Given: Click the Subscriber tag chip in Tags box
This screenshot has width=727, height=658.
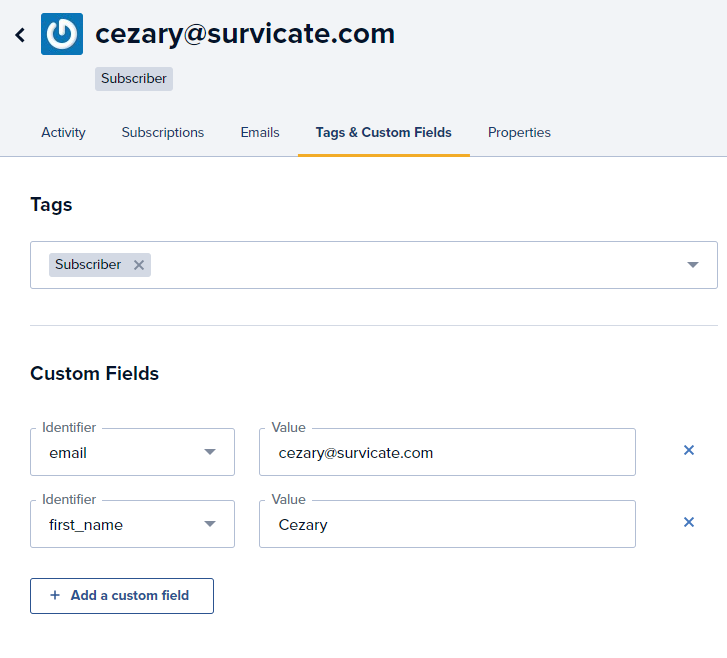Looking at the screenshot, I should [x=88, y=265].
